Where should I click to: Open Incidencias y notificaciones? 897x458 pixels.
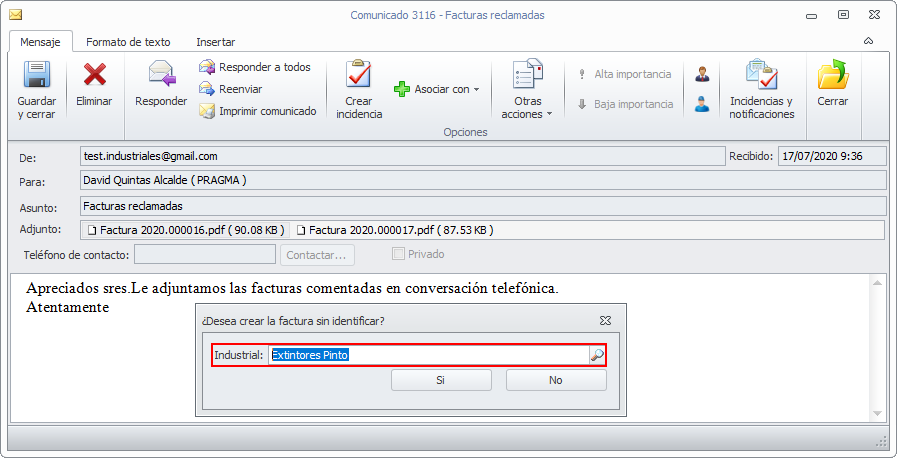click(761, 76)
